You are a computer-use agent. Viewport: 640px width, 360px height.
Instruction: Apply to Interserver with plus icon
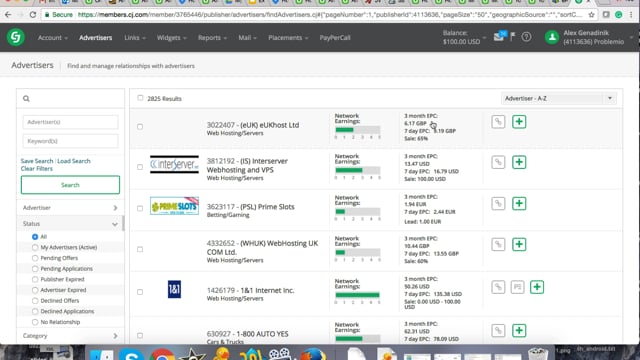tap(519, 162)
